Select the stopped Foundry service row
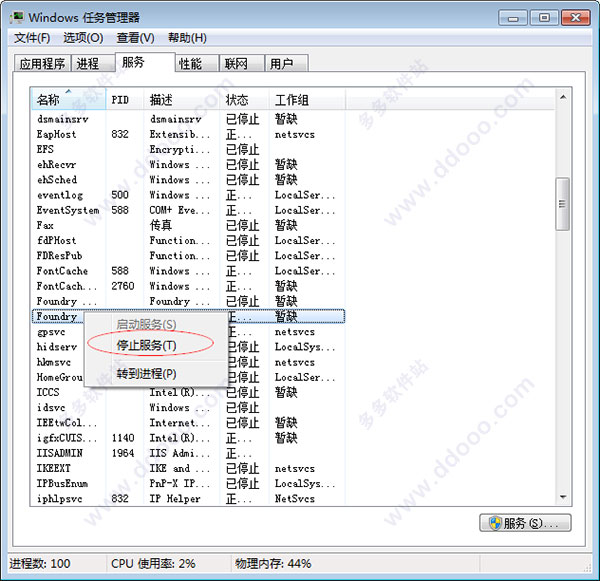This screenshot has width=600, height=581. pyautogui.click(x=188, y=301)
